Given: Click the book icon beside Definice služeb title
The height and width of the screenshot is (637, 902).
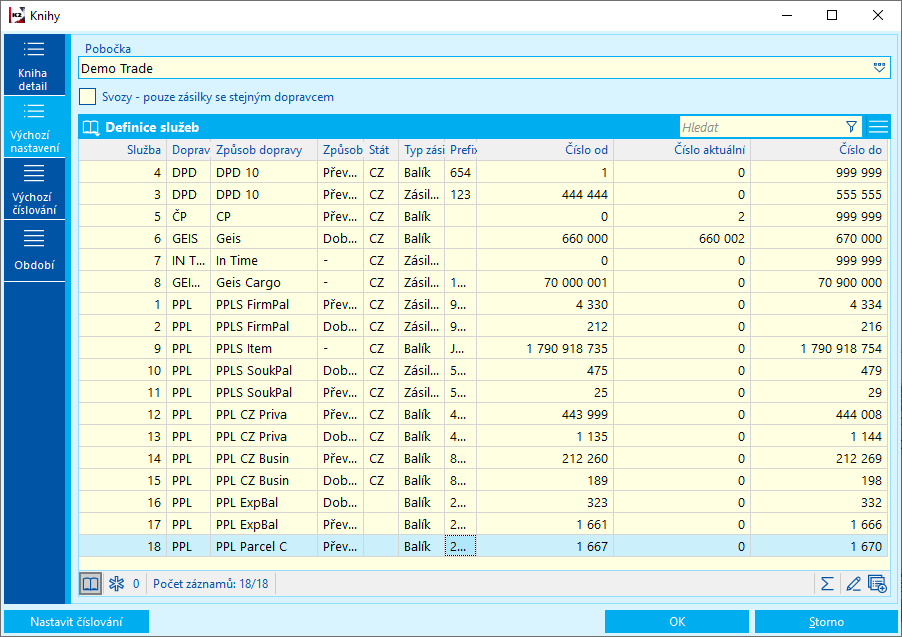Looking at the screenshot, I should click(x=91, y=127).
